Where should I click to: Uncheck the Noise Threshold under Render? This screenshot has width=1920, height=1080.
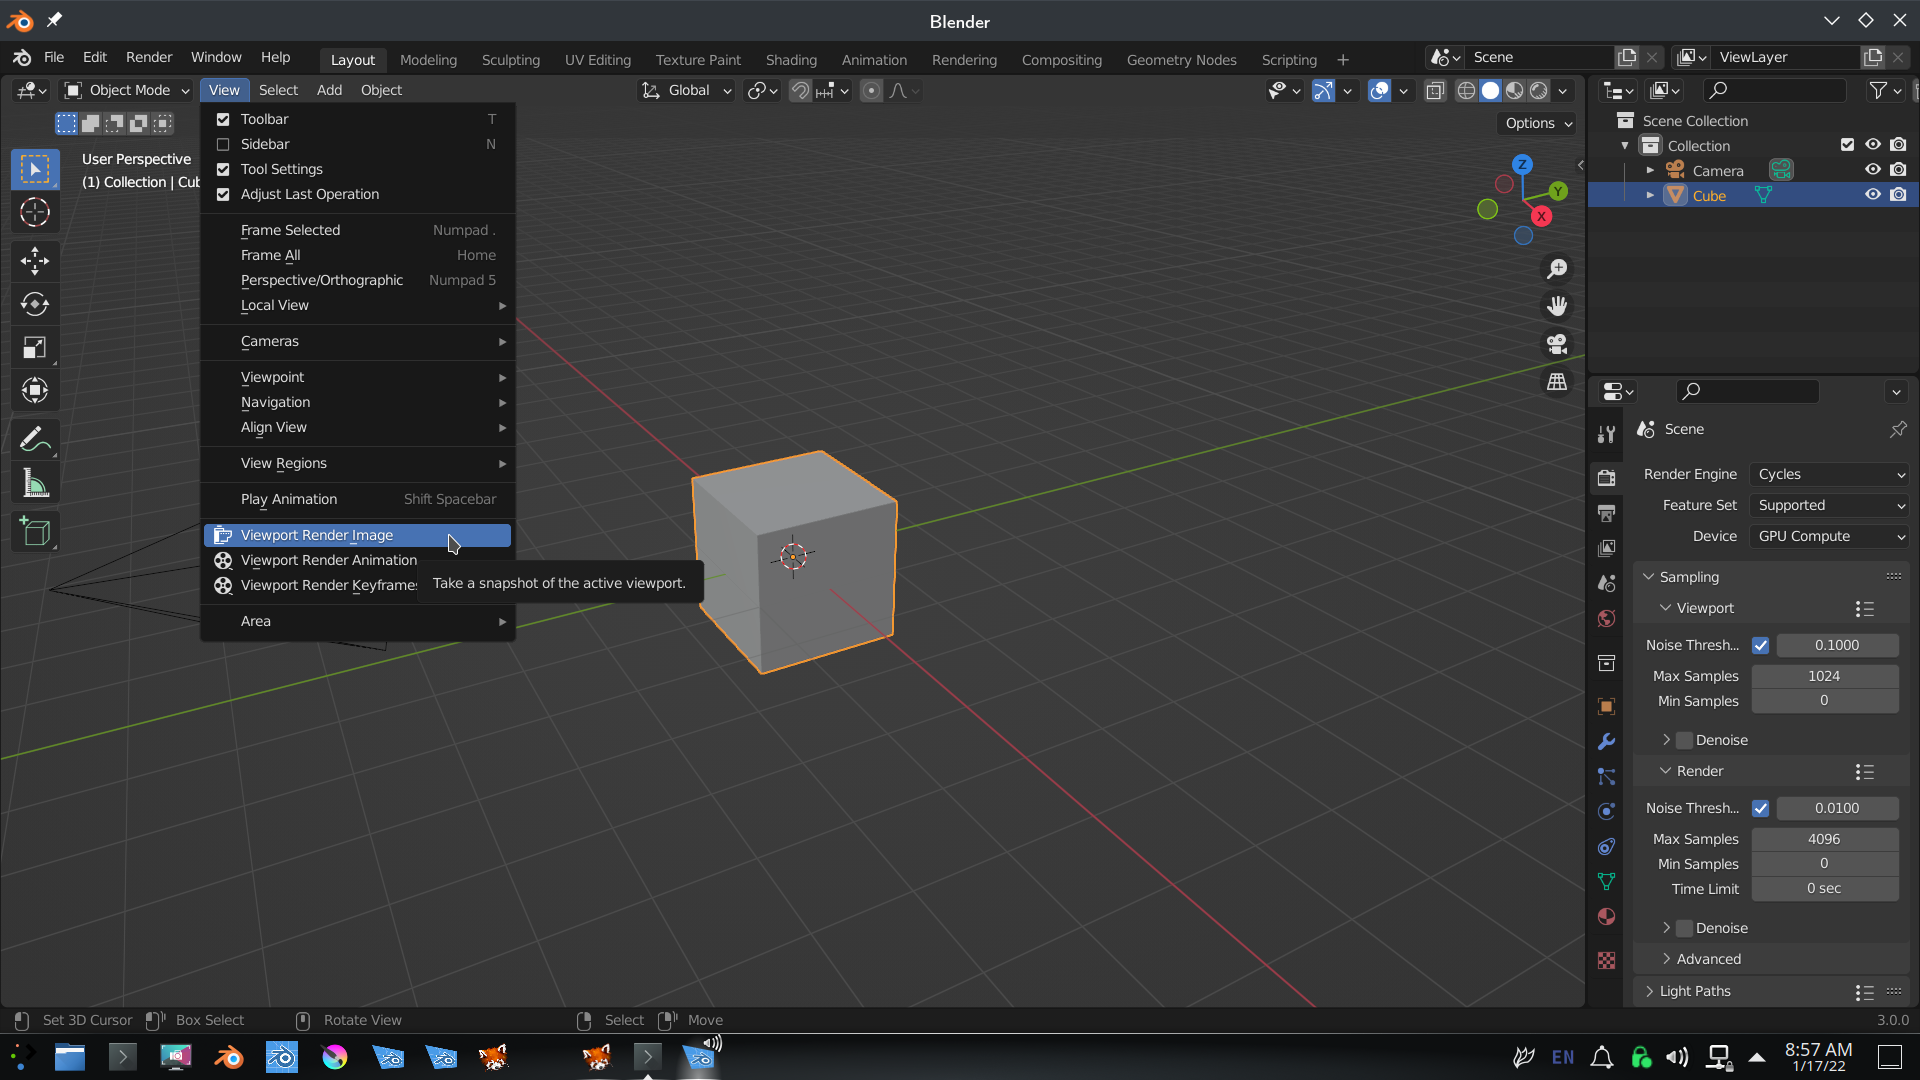point(1762,808)
